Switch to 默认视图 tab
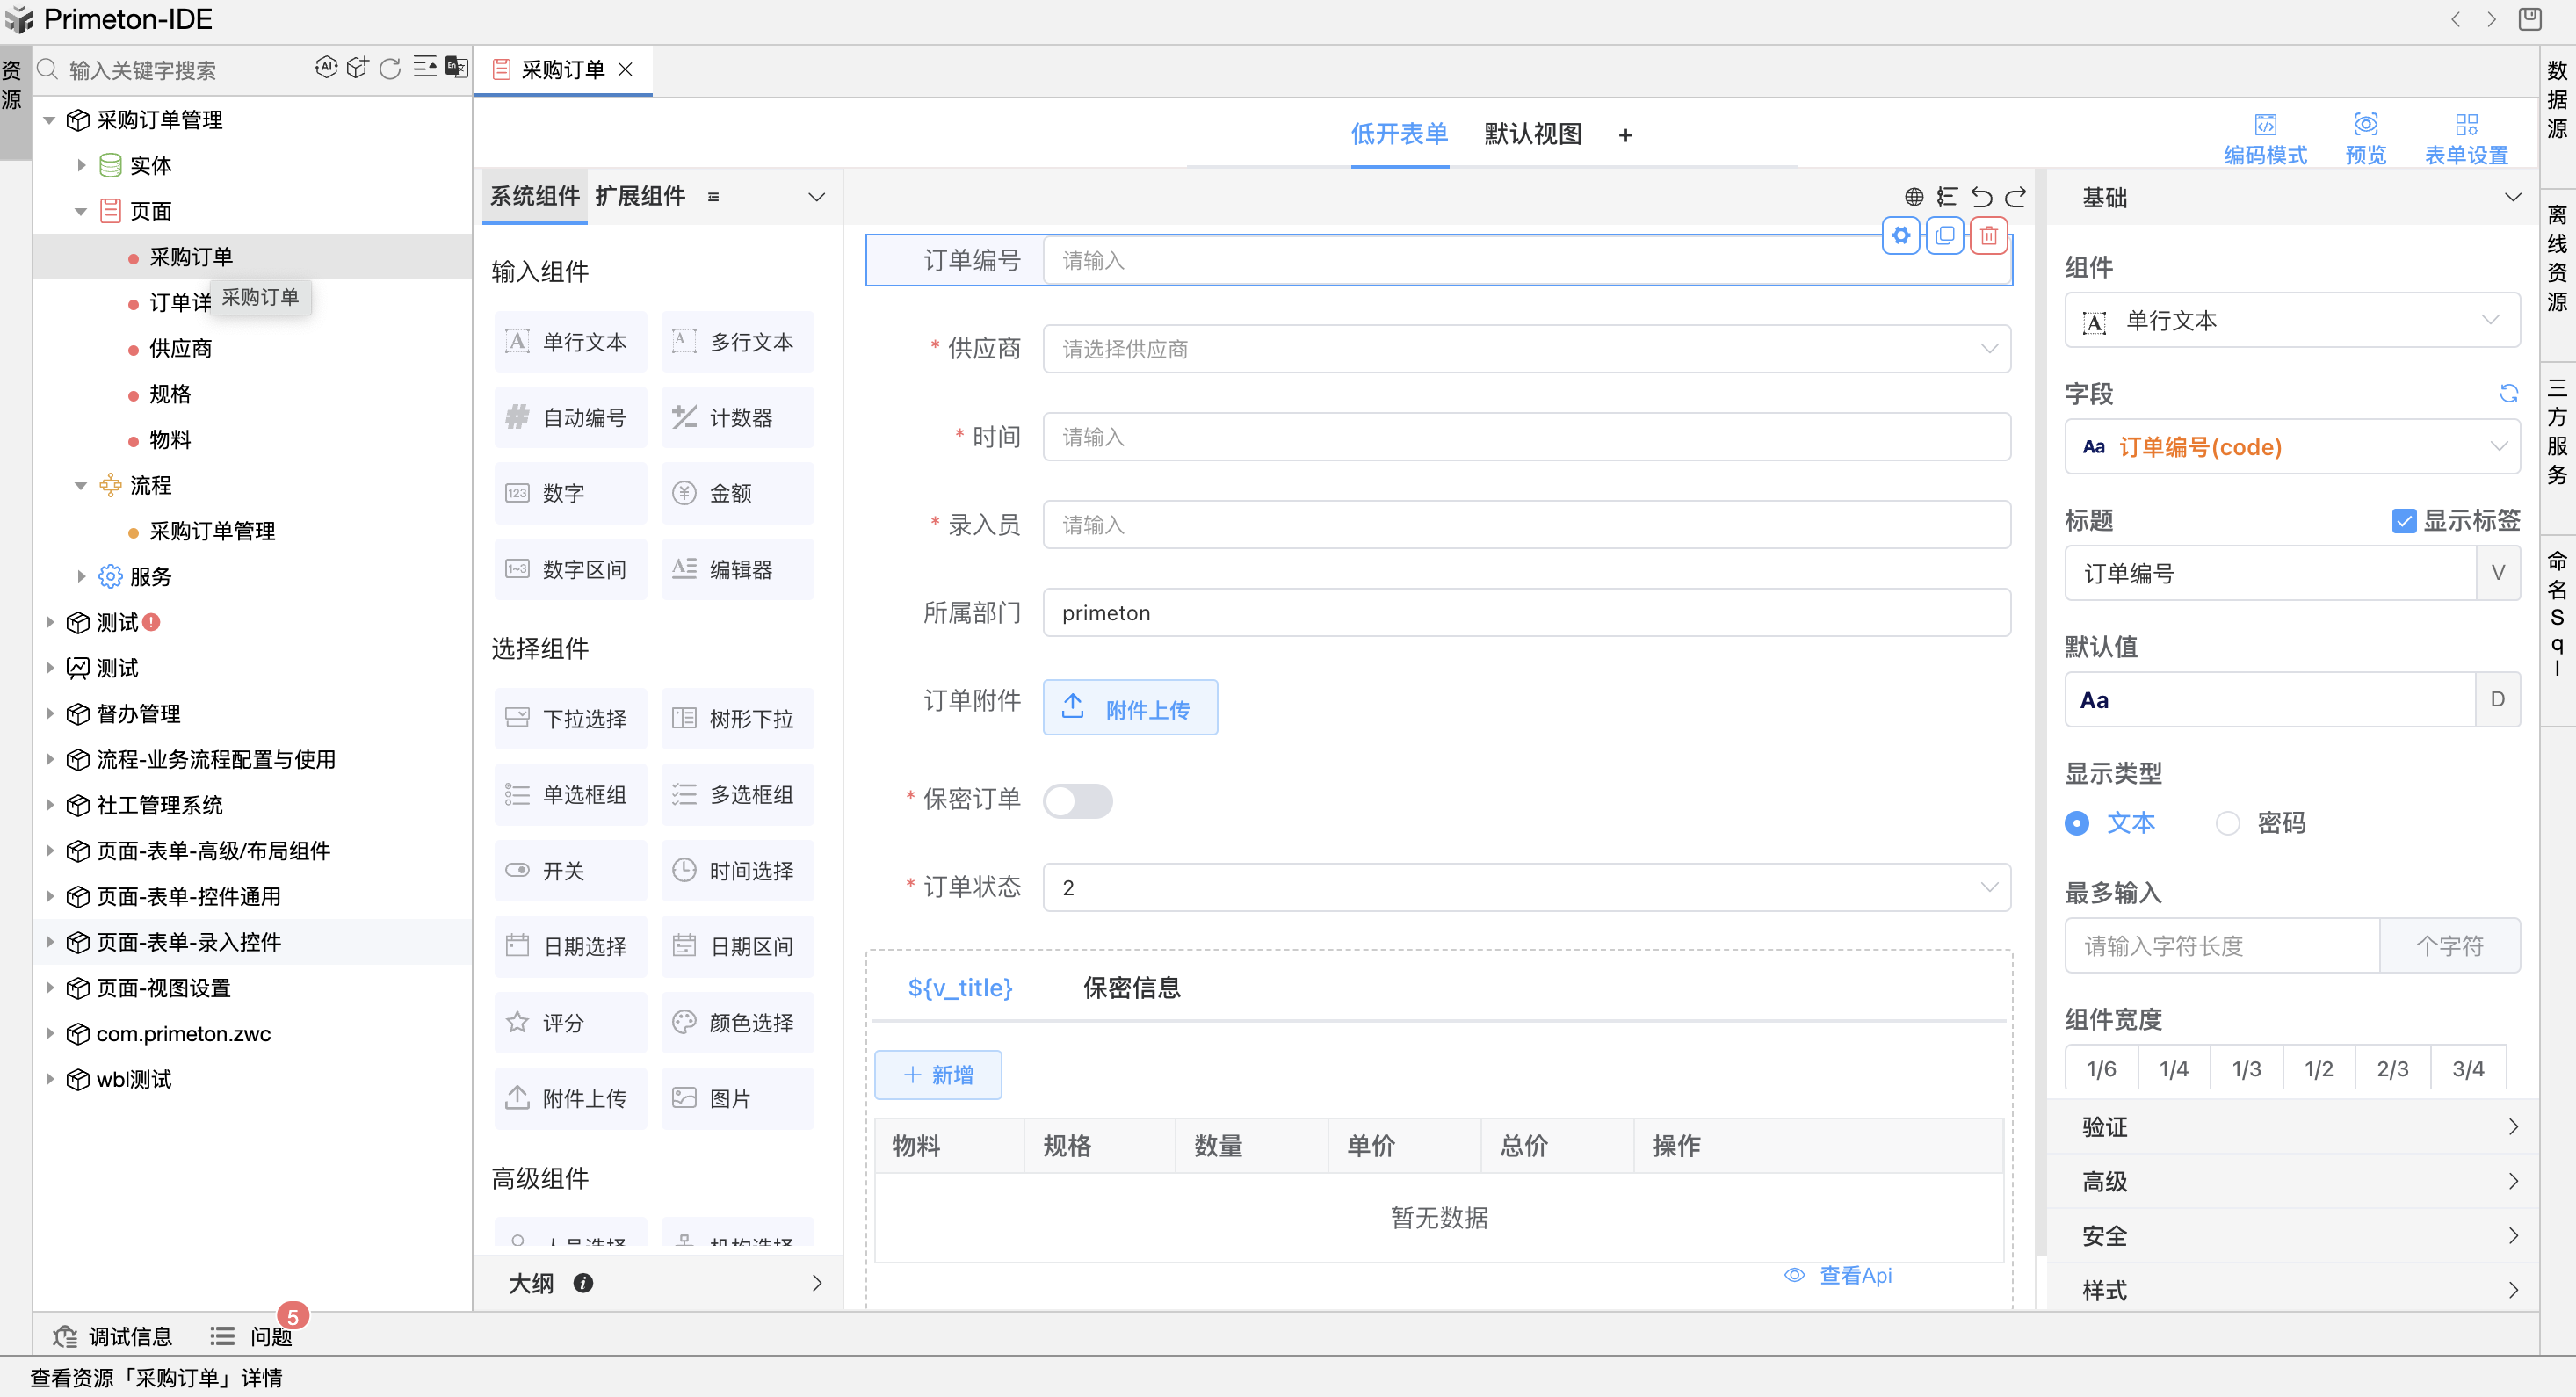Screen dimensions: 2576x1397 click(1532, 134)
